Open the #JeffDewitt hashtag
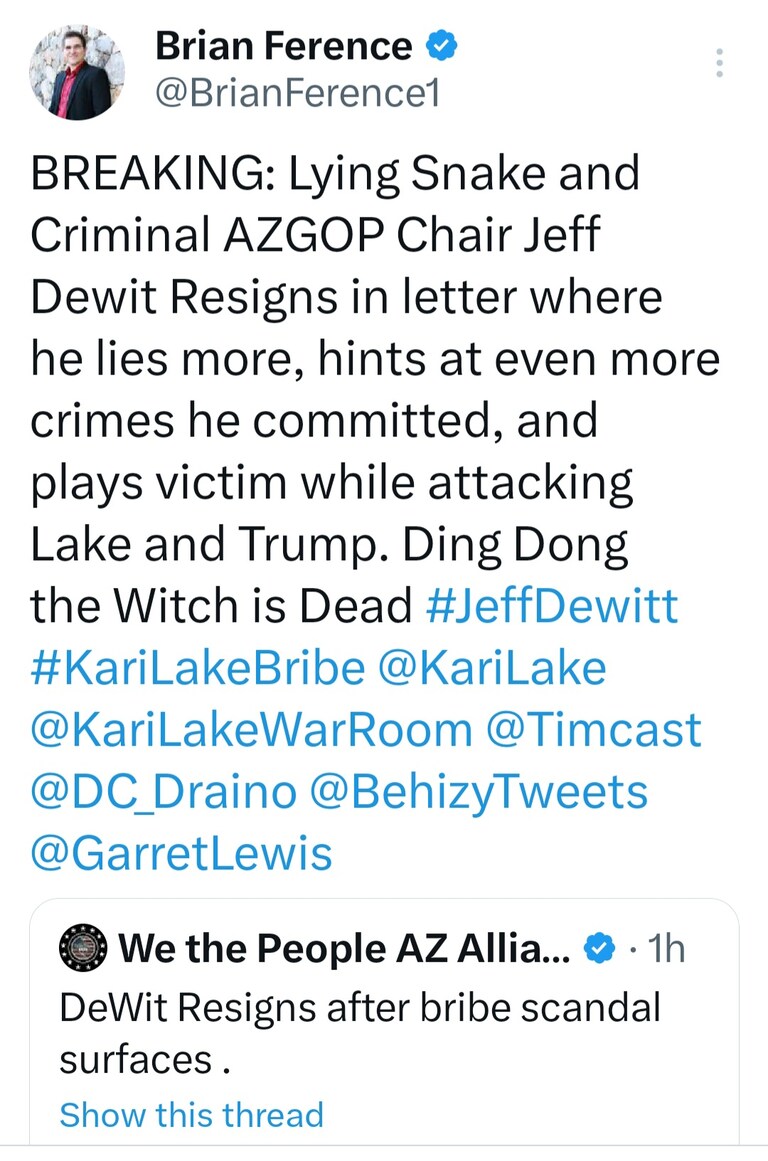 [552, 606]
